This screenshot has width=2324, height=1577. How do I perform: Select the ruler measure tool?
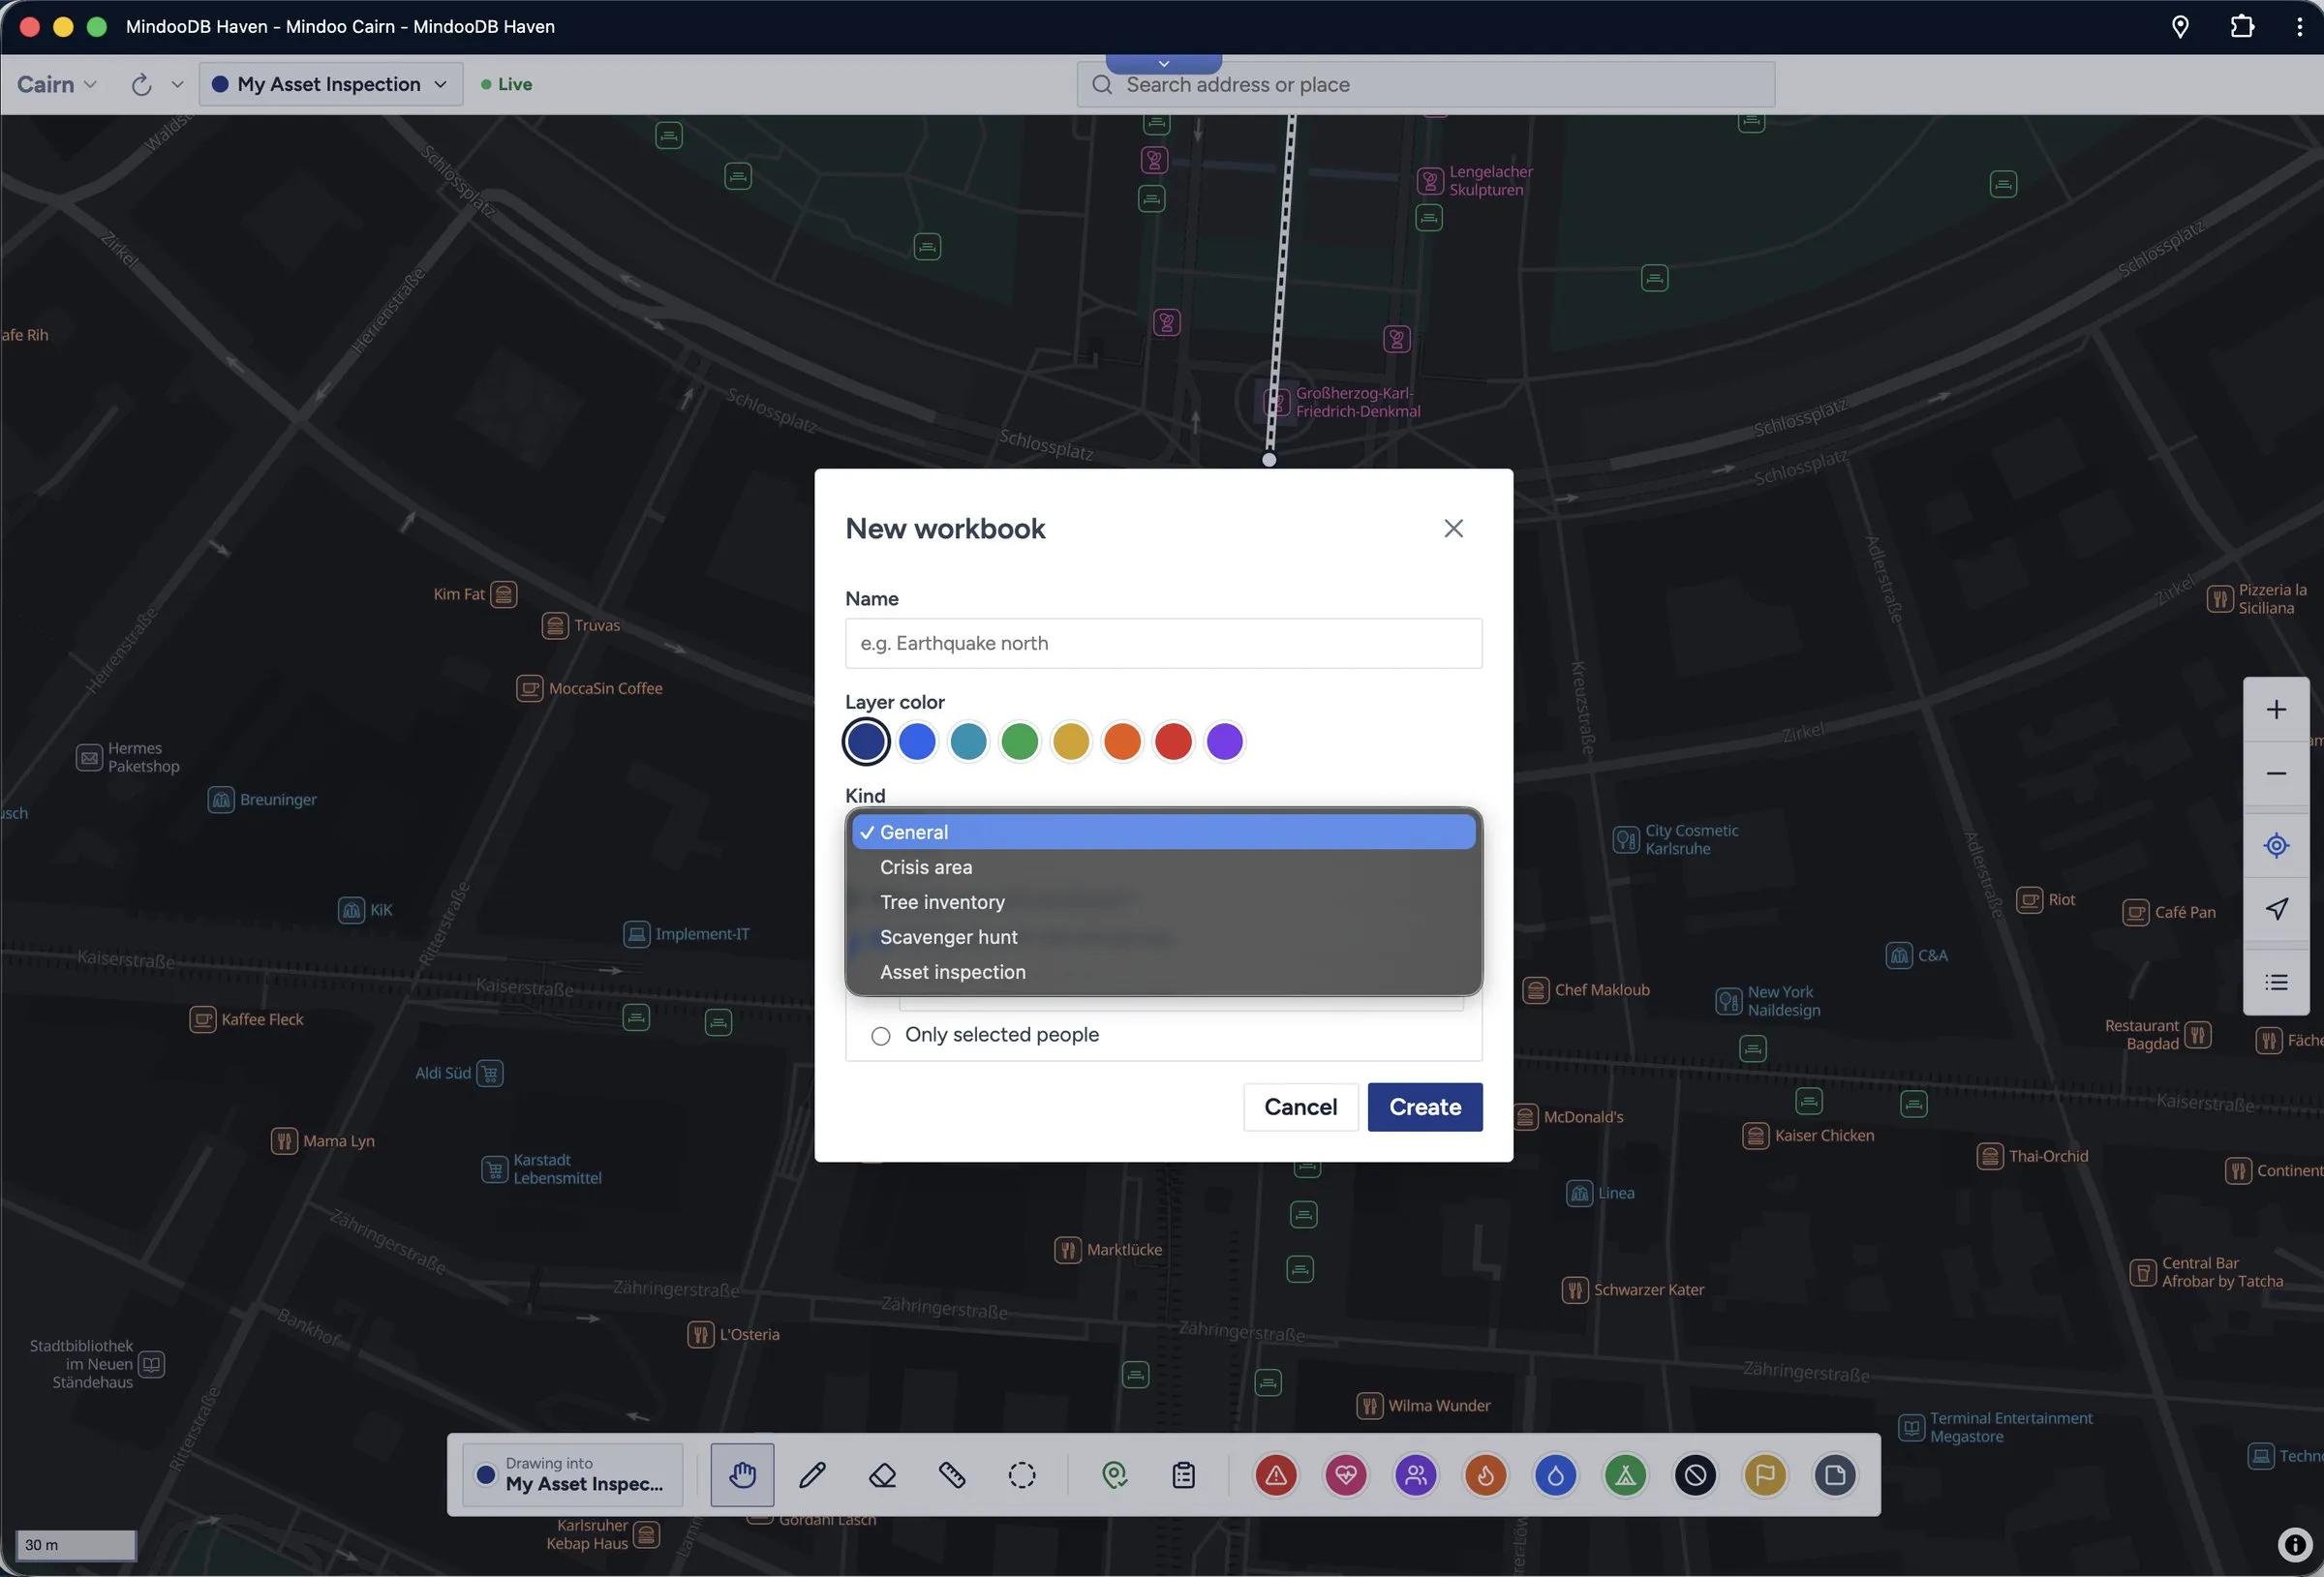click(x=952, y=1474)
